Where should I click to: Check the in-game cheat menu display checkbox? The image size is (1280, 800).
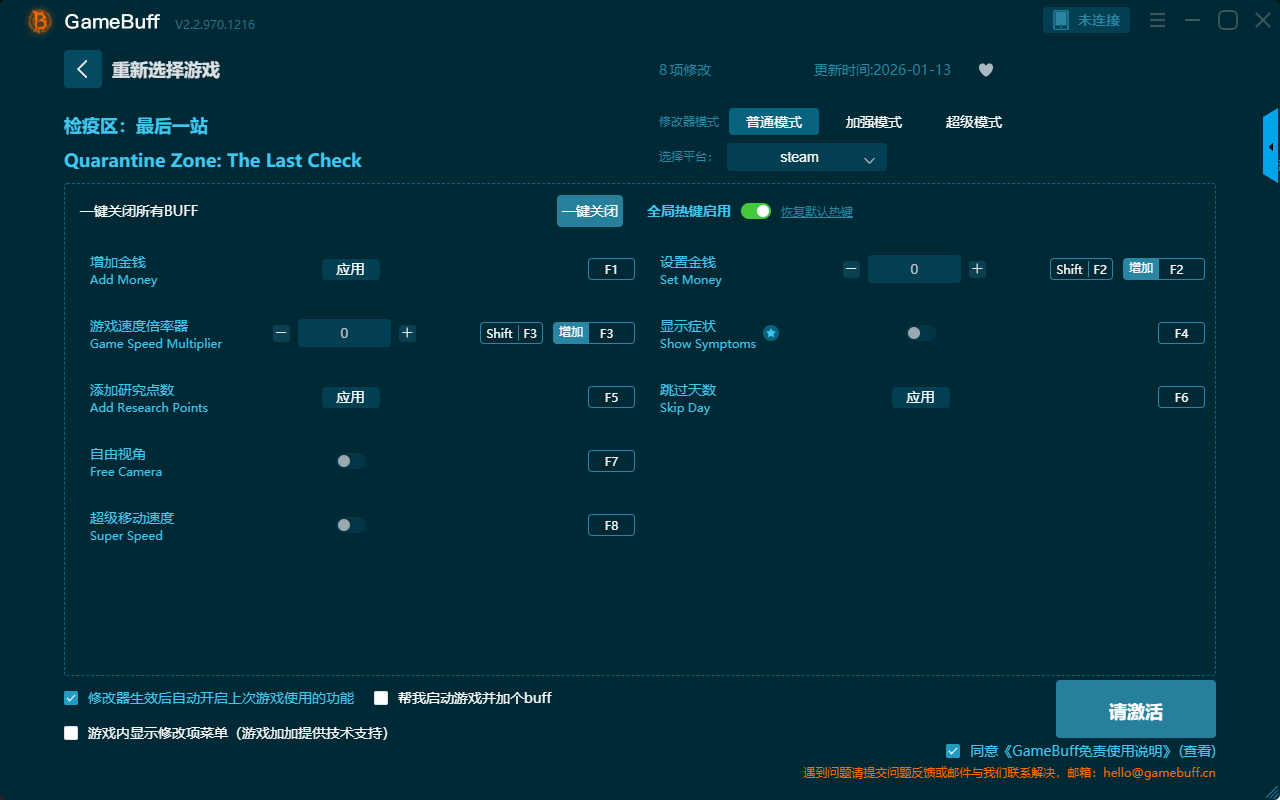tap(71, 733)
